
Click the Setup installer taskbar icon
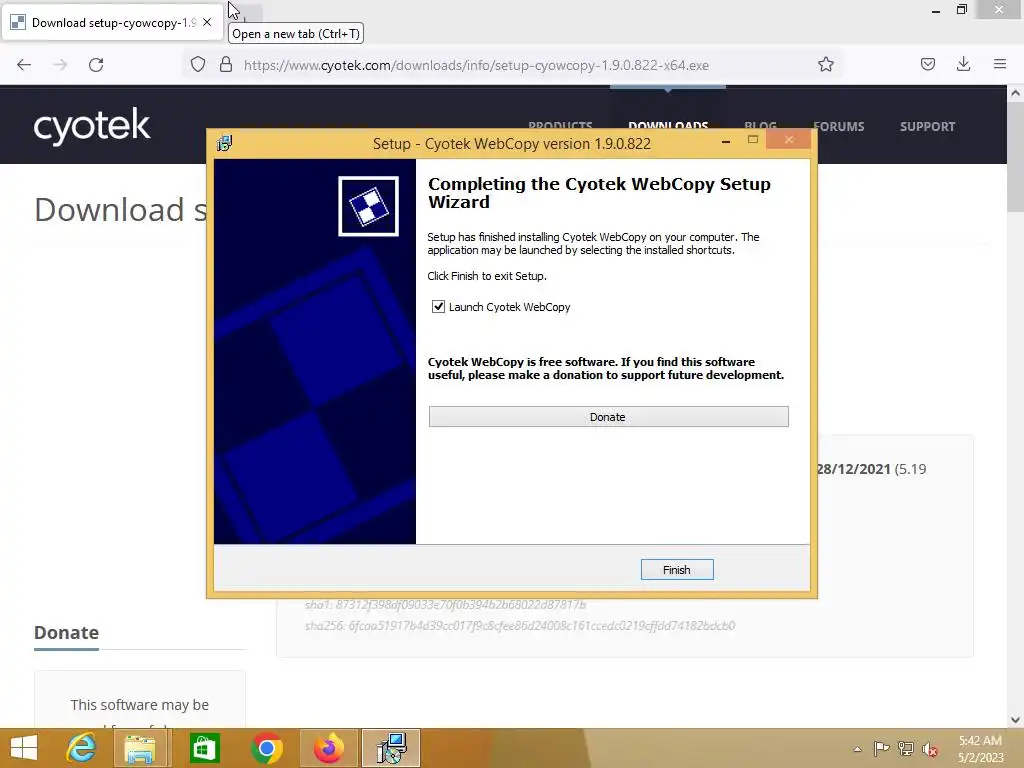pyautogui.click(x=391, y=748)
